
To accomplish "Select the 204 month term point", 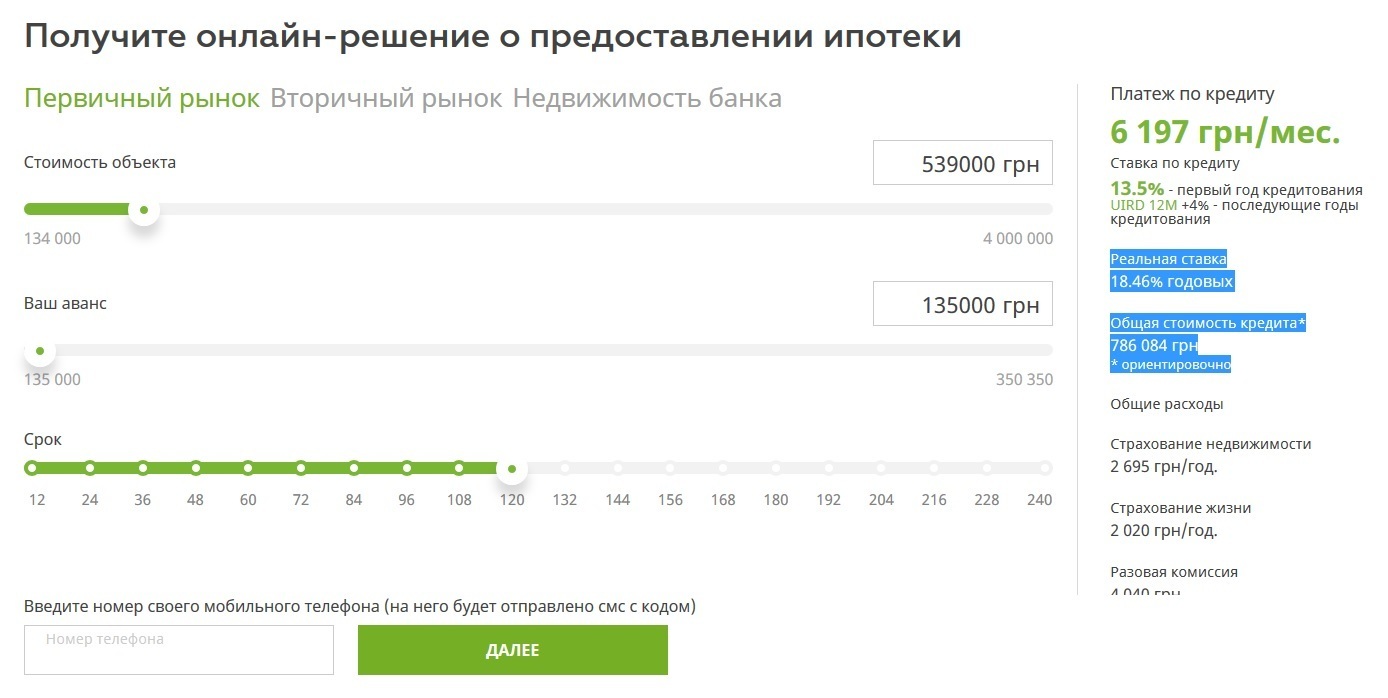I will 881,468.
